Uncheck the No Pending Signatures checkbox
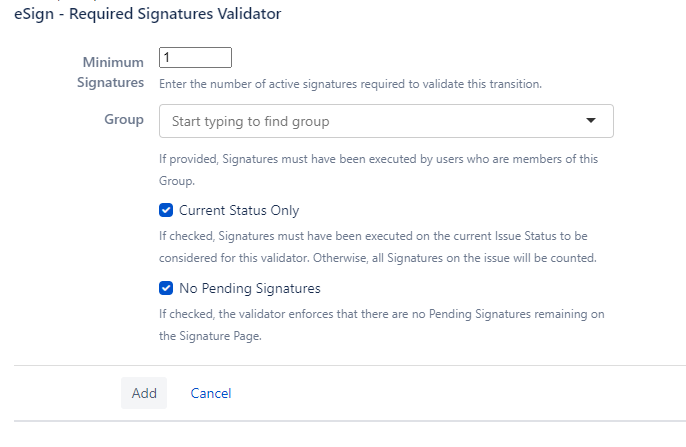 (167, 289)
